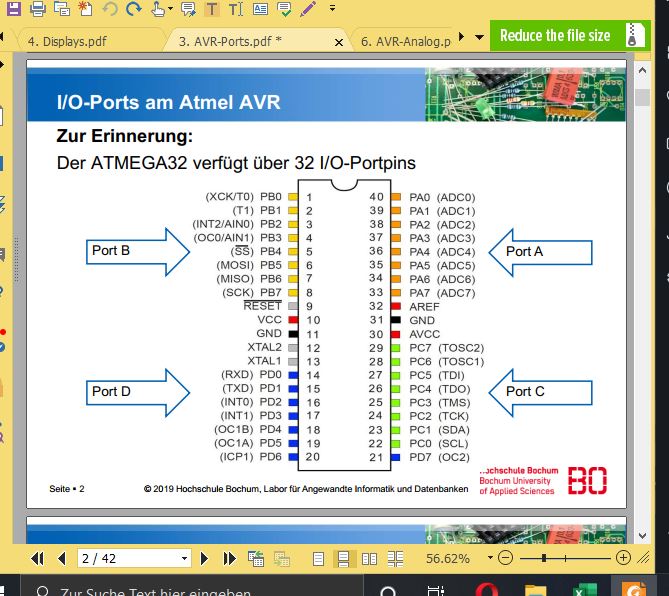Enable continuous page view mode
The width and height of the screenshot is (669, 596).
[x=343, y=558]
